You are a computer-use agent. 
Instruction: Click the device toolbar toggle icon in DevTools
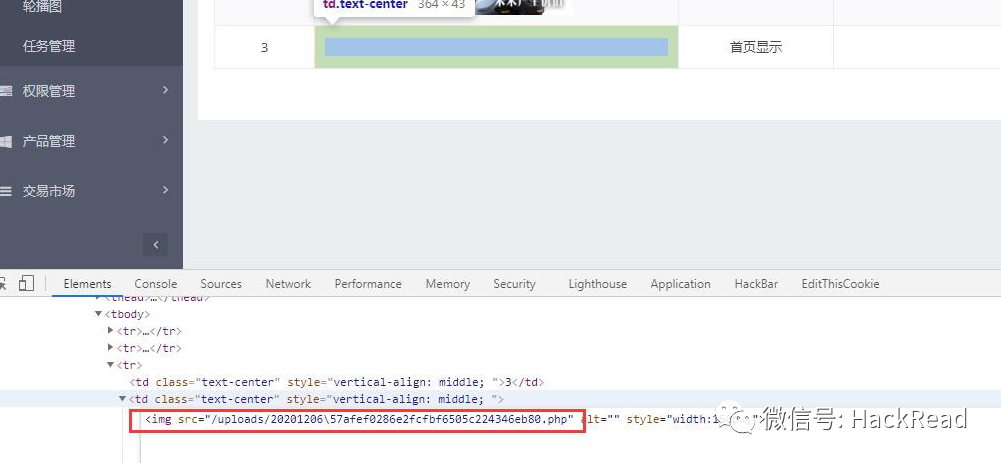pos(27,284)
